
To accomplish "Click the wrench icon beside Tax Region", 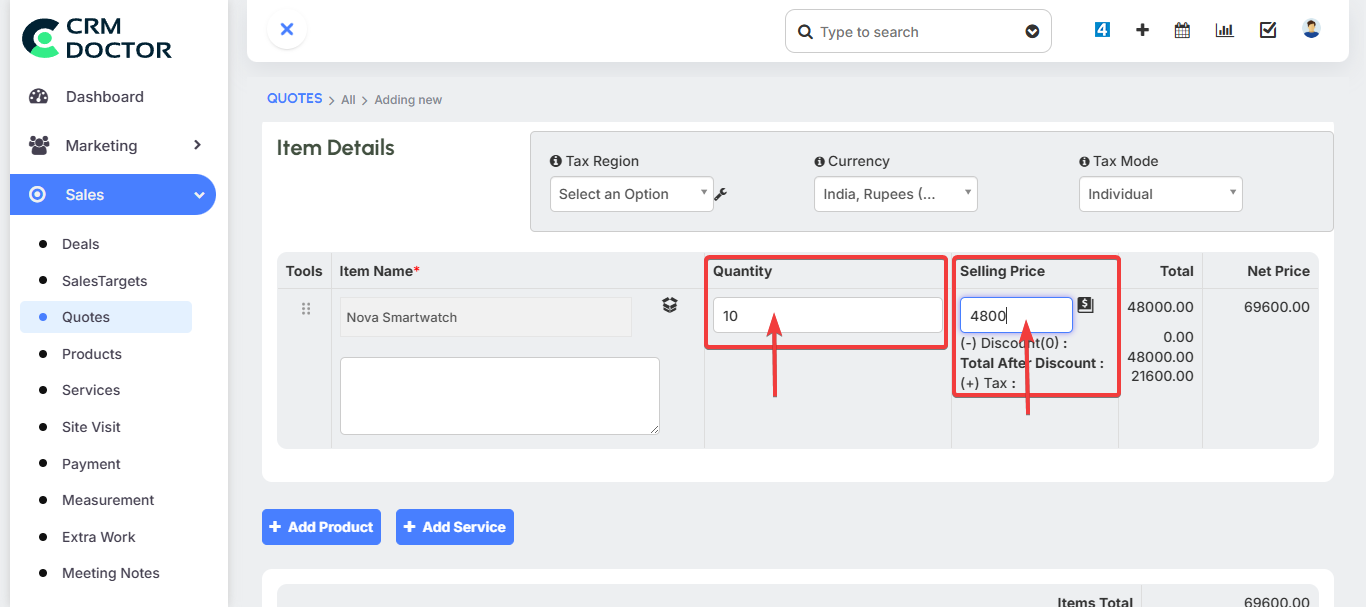I will pos(720,194).
